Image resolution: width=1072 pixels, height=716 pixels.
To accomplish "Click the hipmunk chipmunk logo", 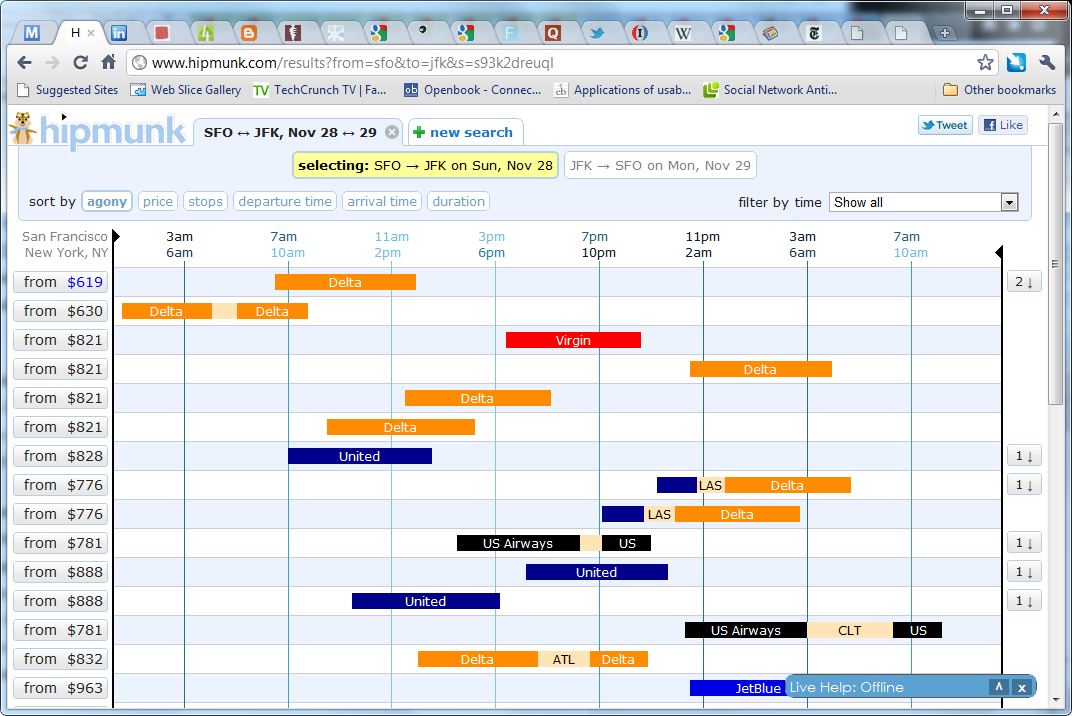I will (x=98, y=130).
